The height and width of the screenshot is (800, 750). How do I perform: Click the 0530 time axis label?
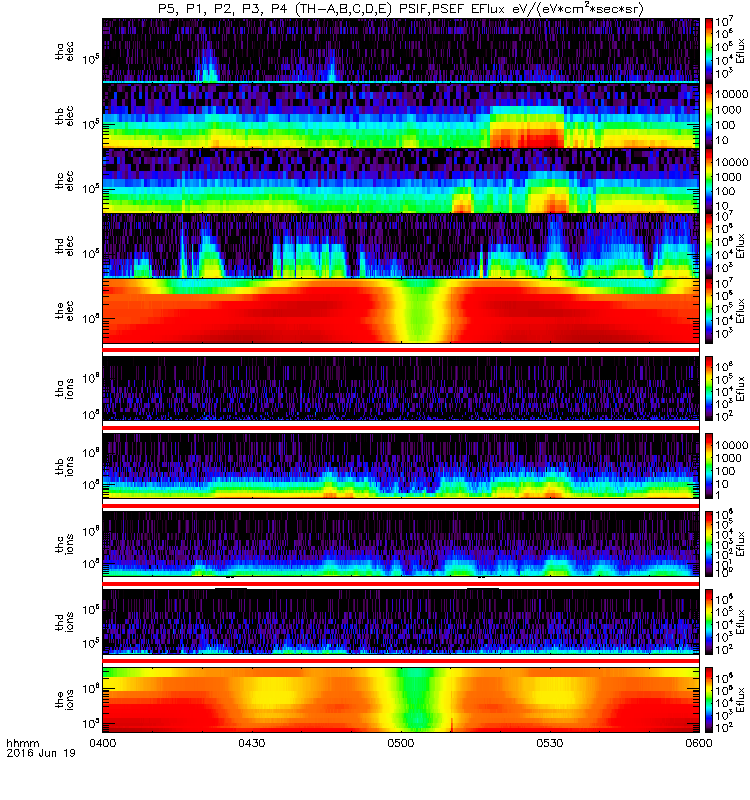tap(549, 743)
